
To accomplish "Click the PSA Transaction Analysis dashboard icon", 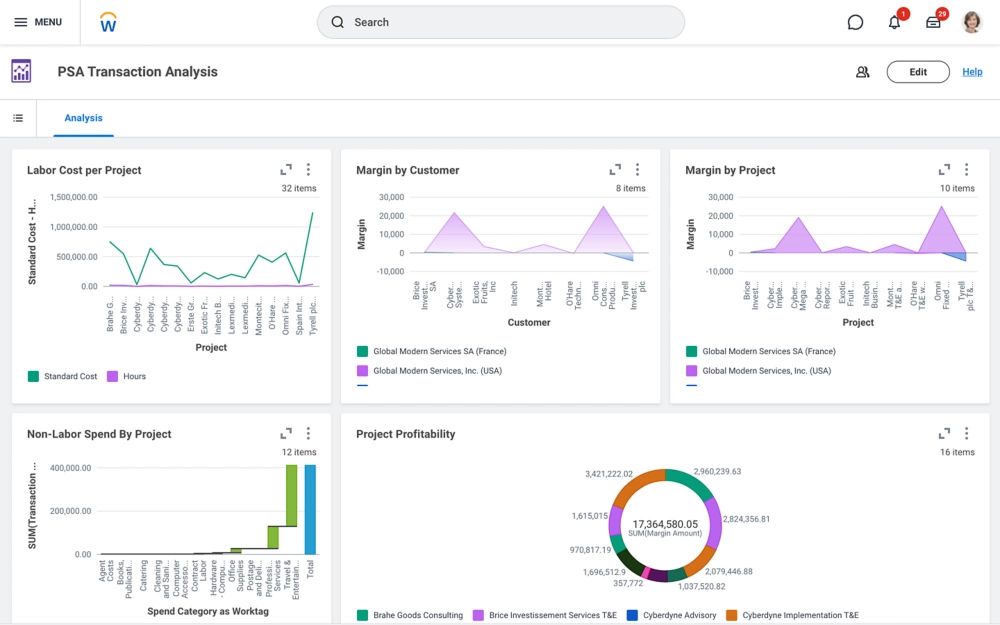I will click(21, 71).
